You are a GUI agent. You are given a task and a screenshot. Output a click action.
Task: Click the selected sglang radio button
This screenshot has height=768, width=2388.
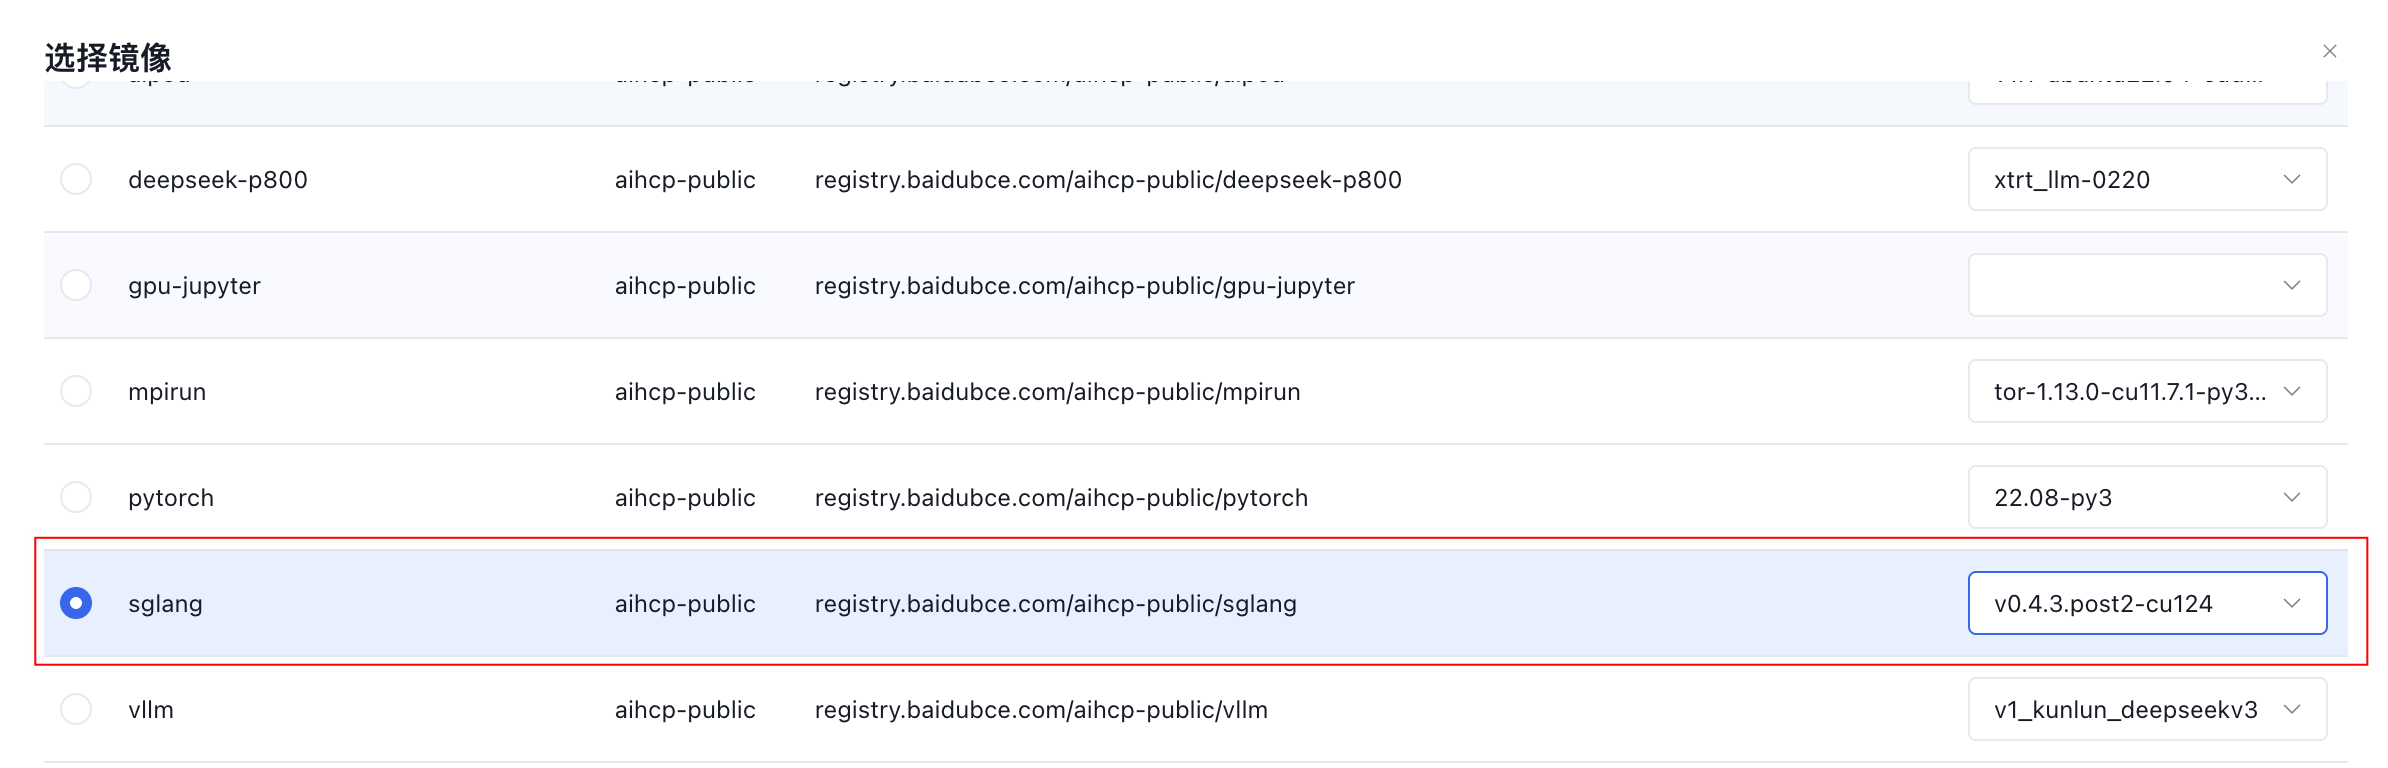[x=76, y=603]
